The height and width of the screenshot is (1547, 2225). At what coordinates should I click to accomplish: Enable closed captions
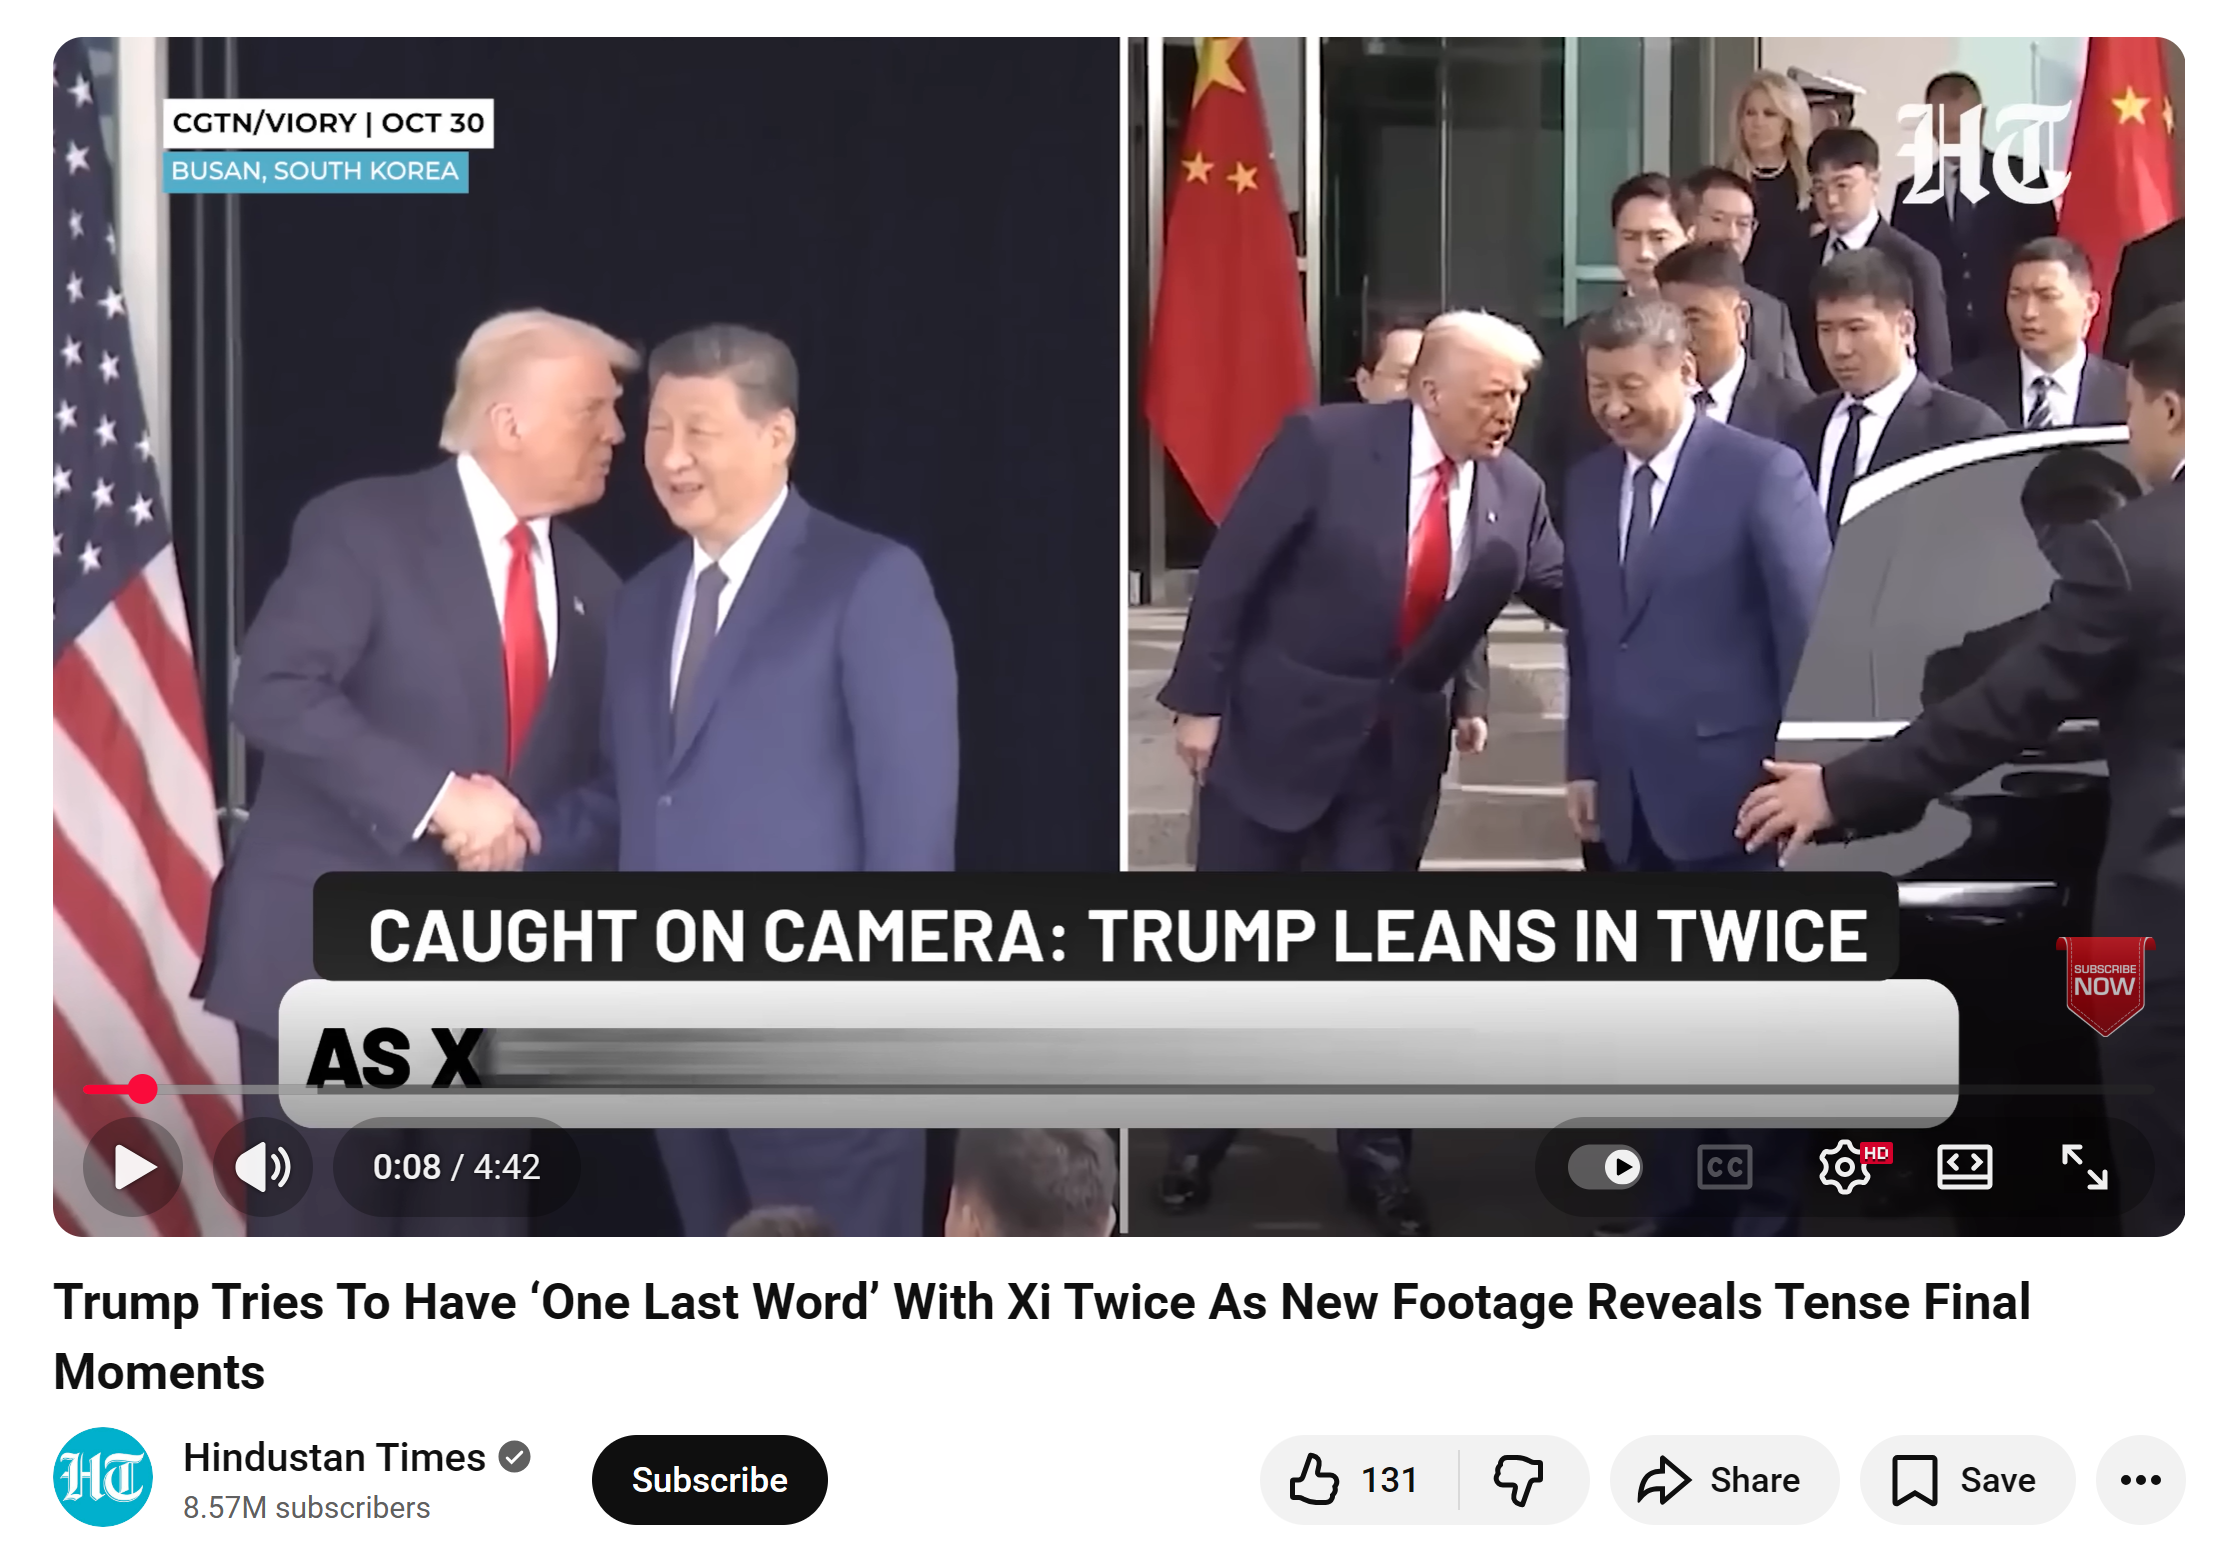(x=1725, y=1167)
